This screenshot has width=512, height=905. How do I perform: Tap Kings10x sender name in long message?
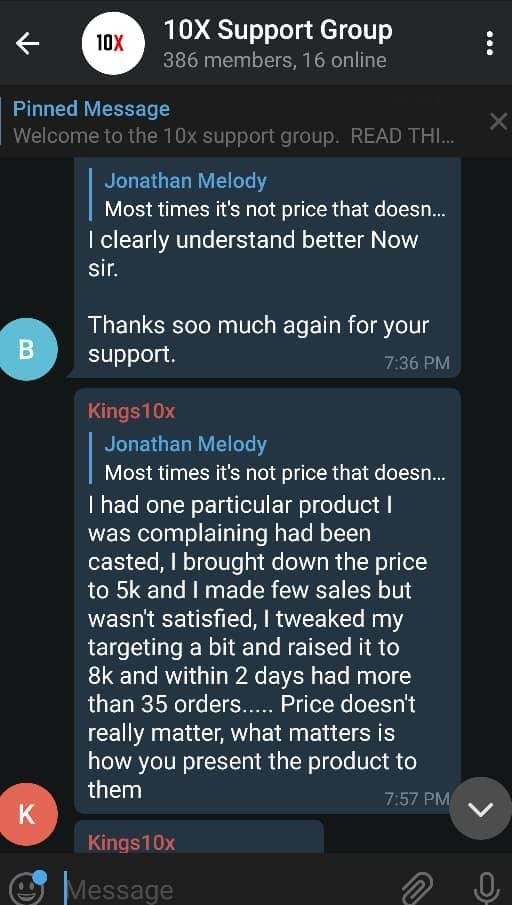[x=131, y=412]
